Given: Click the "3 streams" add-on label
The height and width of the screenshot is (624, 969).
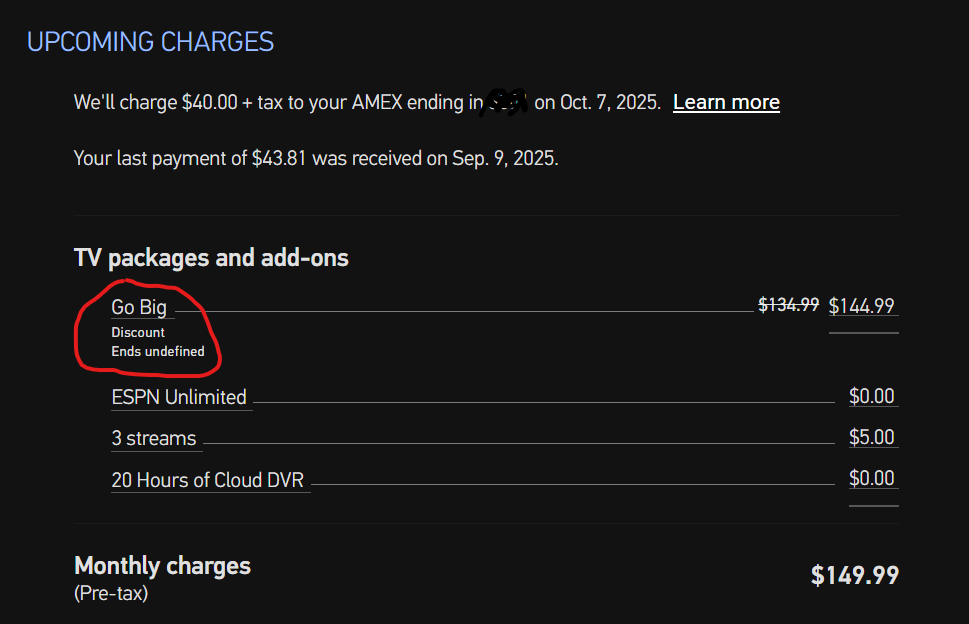Looking at the screenshot, I should click(x=154, y=438).
